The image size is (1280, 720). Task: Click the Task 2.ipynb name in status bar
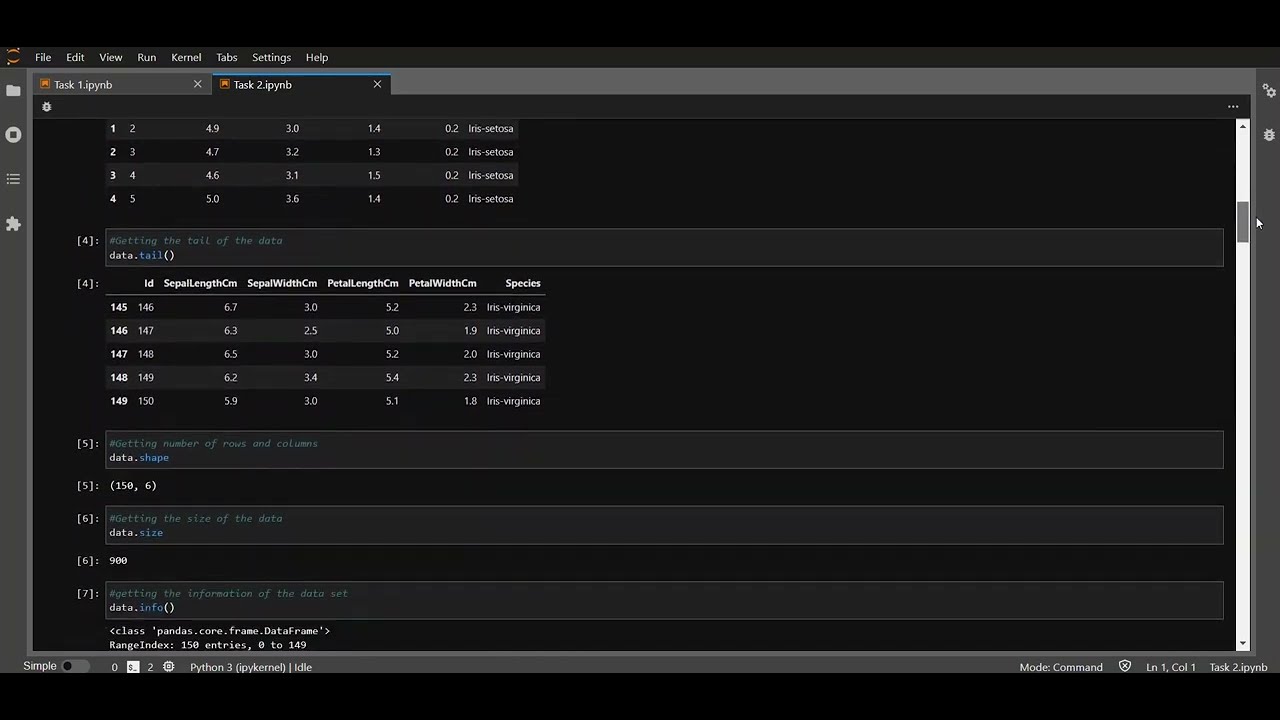click(1238, 667)
